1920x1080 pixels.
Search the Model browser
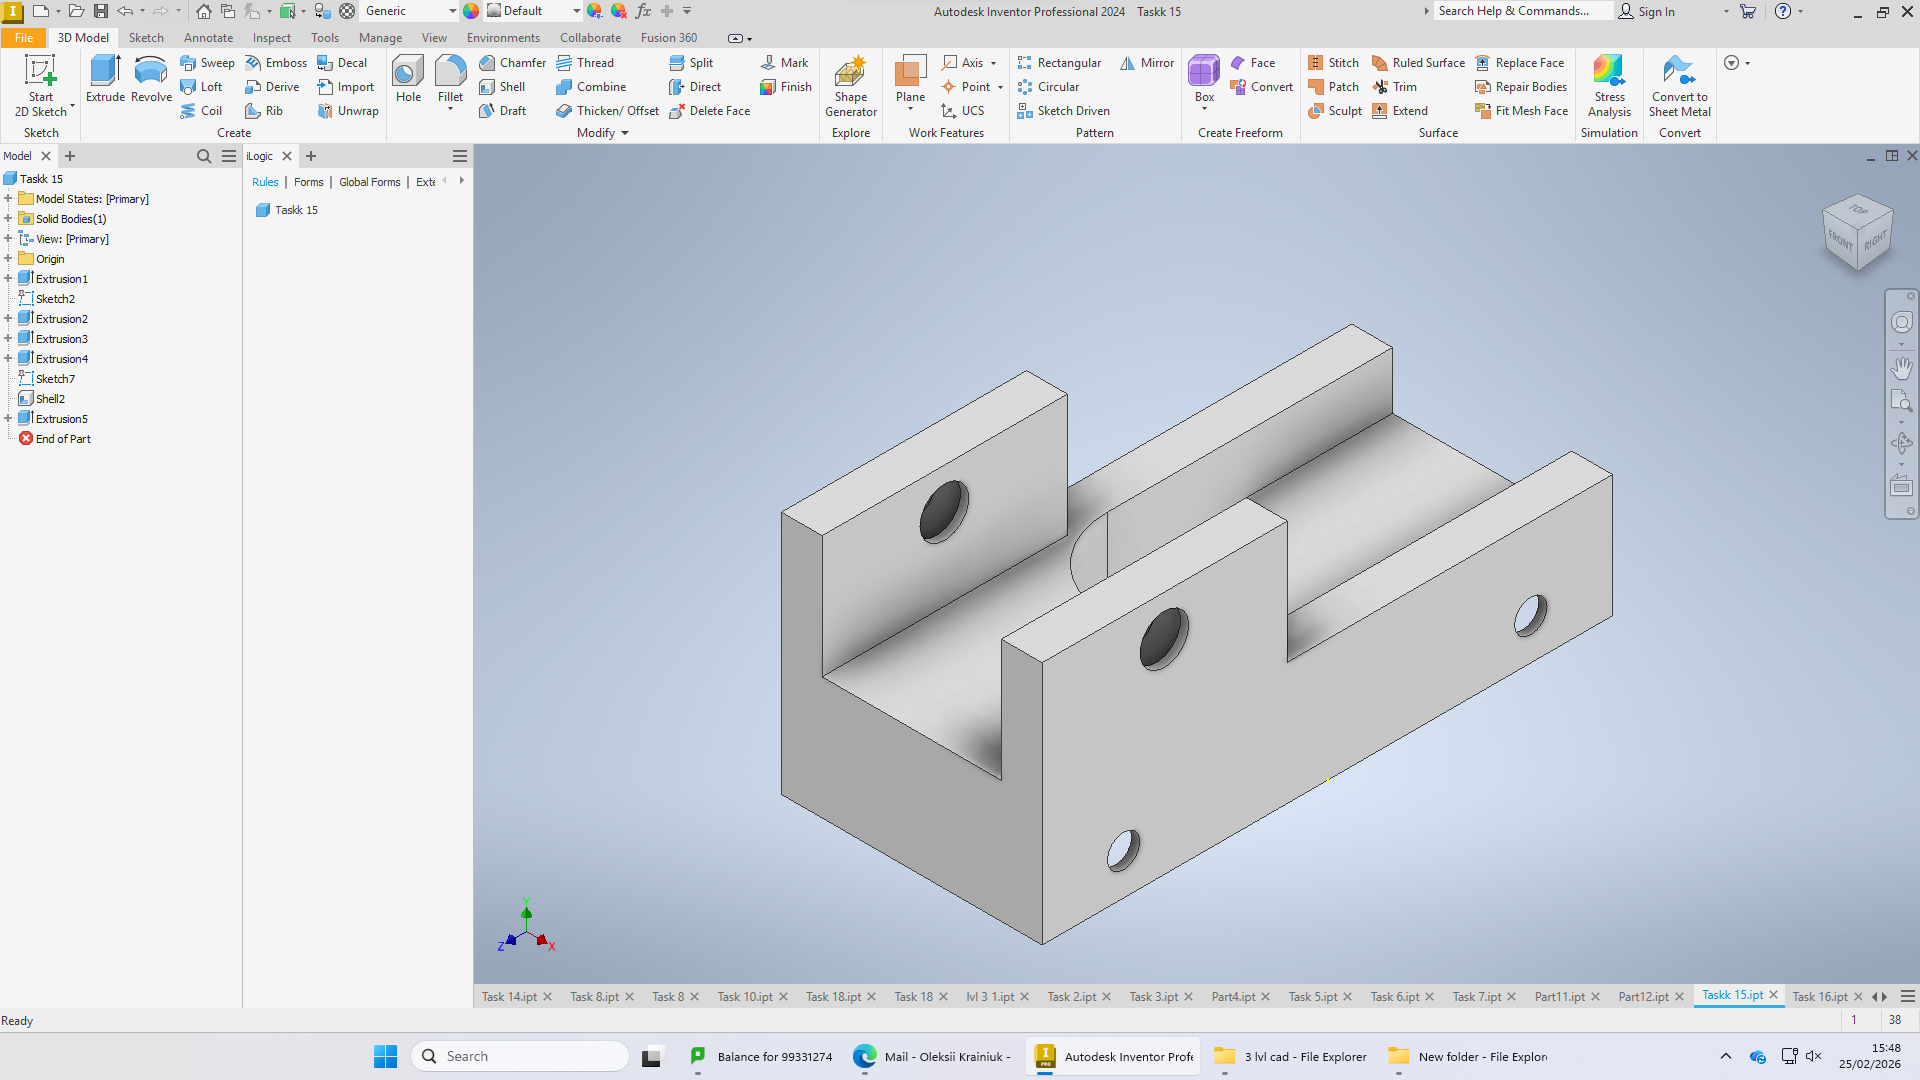[204, 156]
